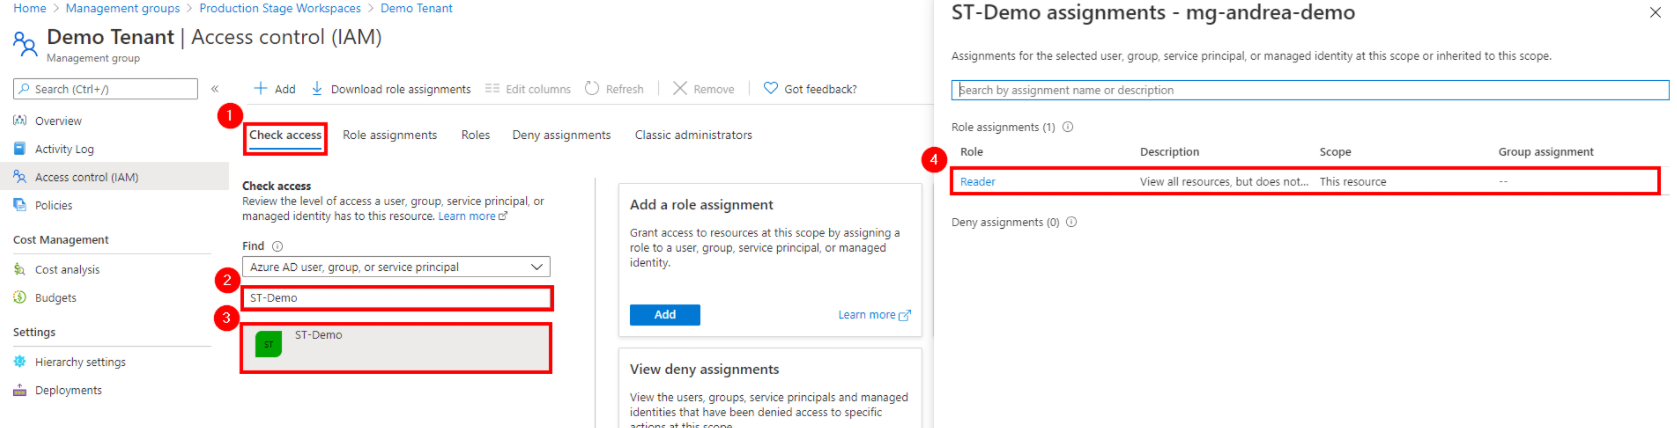Switch to the Deny assignments tab
Viewport: 1677px width, 428px height.
point(562,135)
